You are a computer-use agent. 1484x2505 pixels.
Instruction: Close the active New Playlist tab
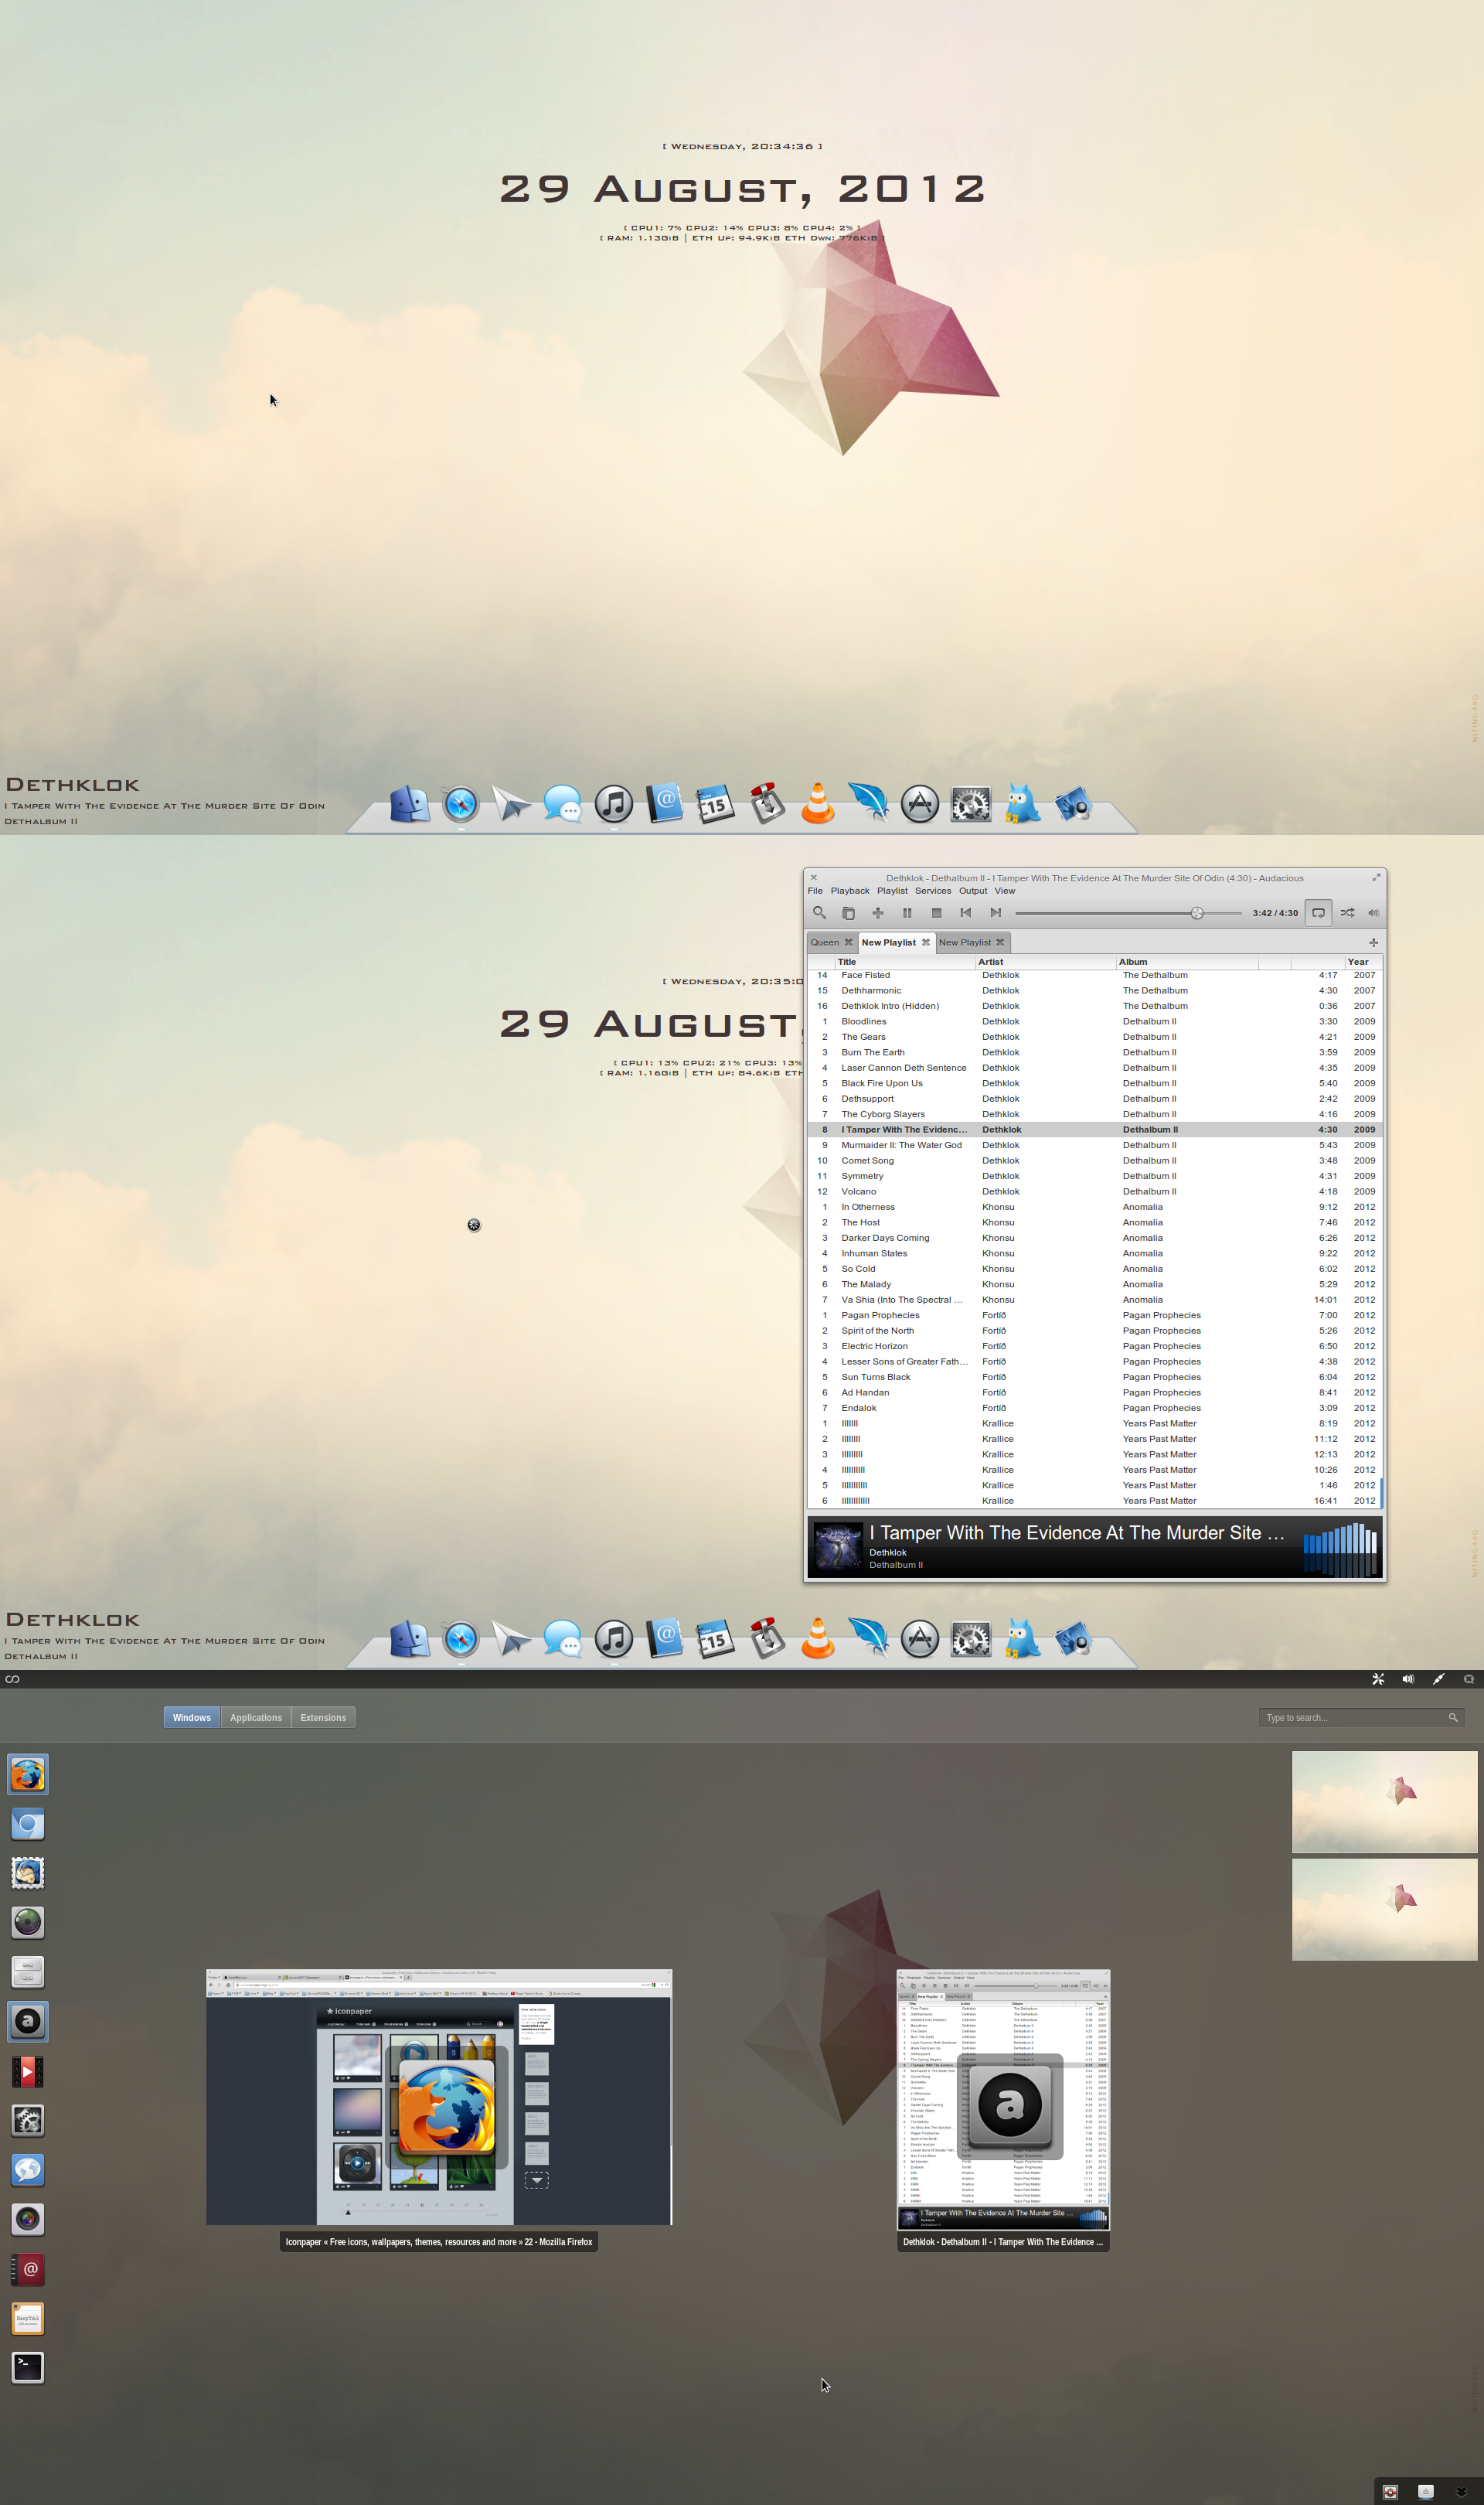(x=926, y=942)
